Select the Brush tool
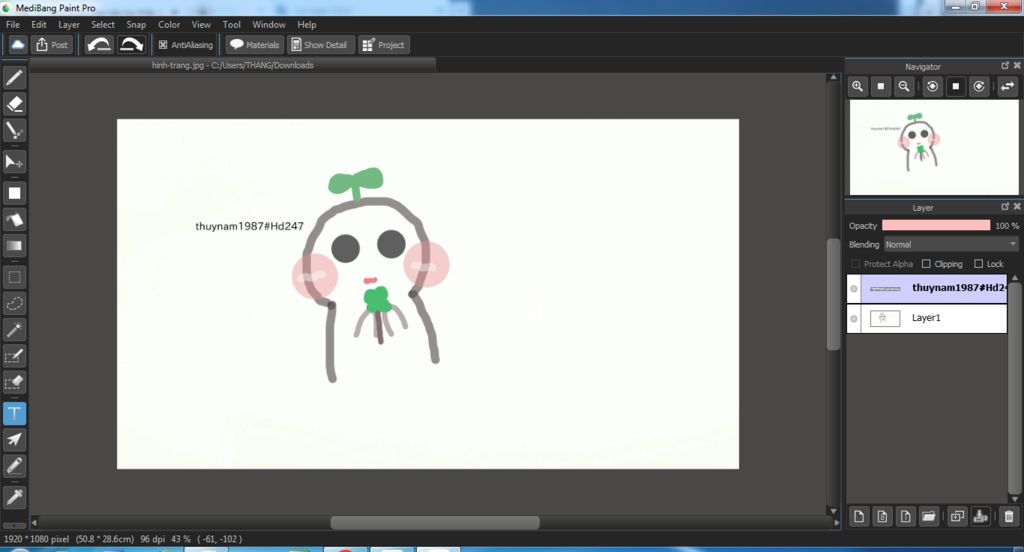 coord(14,78)
